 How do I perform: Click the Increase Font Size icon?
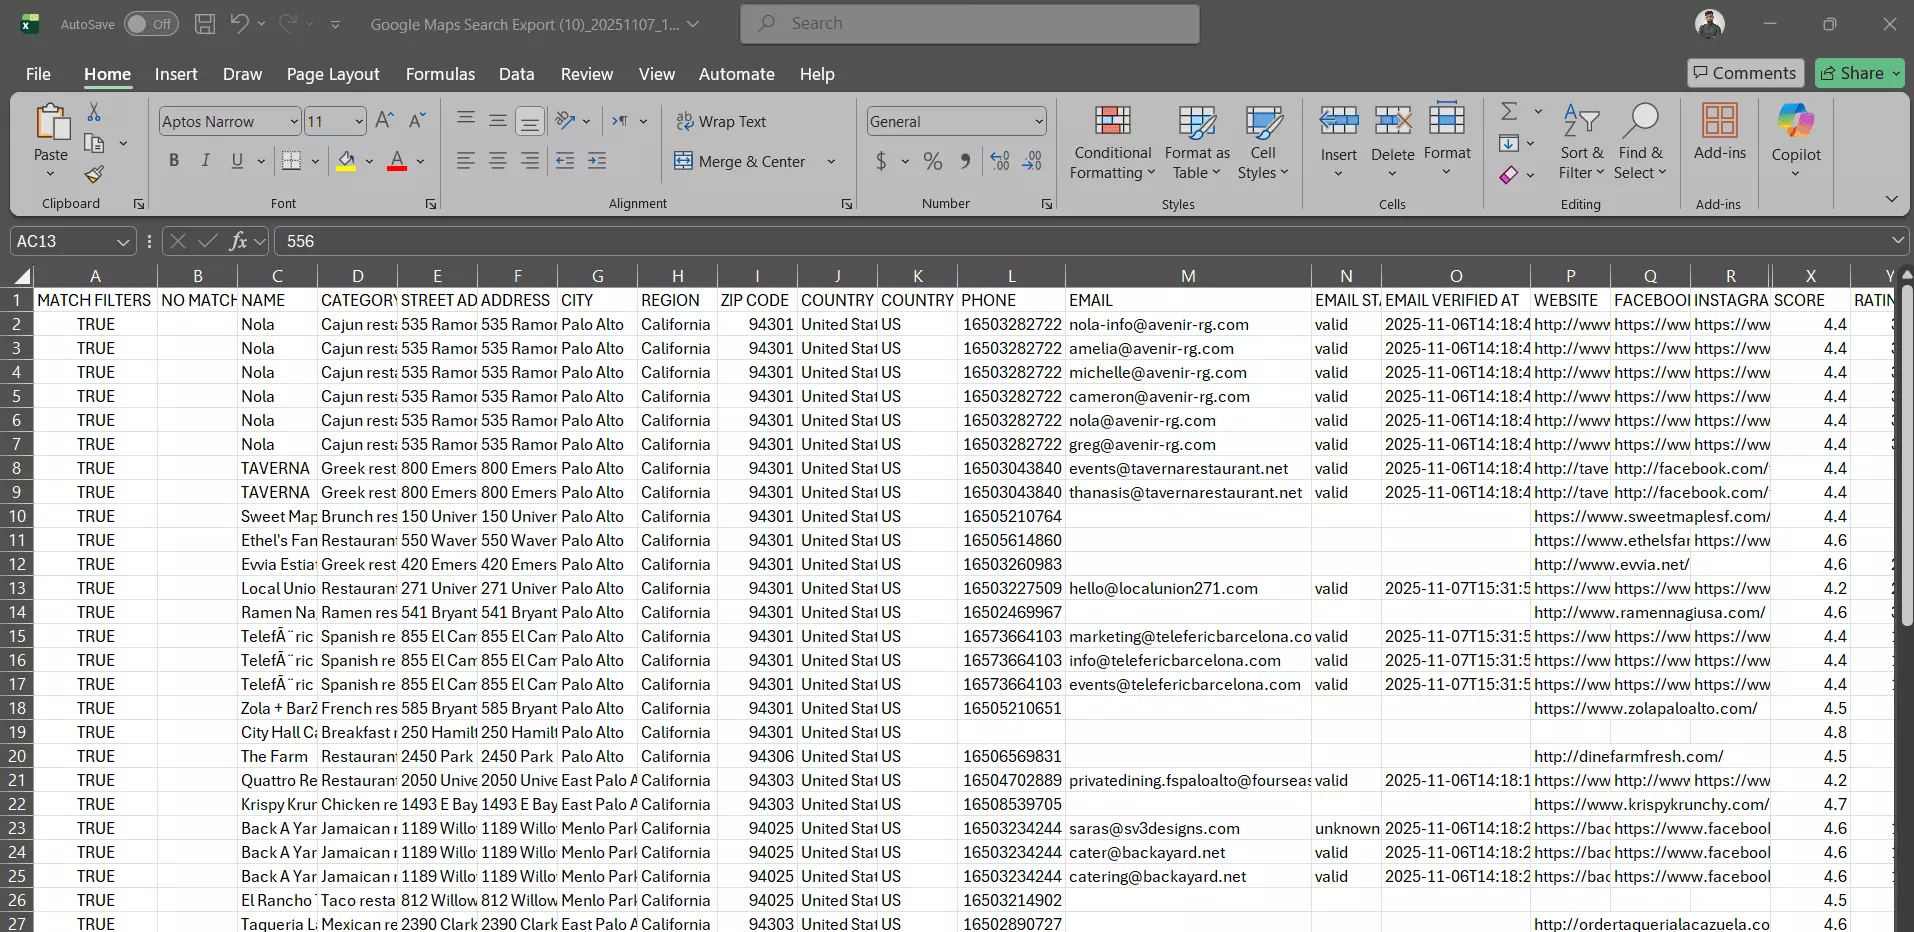tap(384, 121)
